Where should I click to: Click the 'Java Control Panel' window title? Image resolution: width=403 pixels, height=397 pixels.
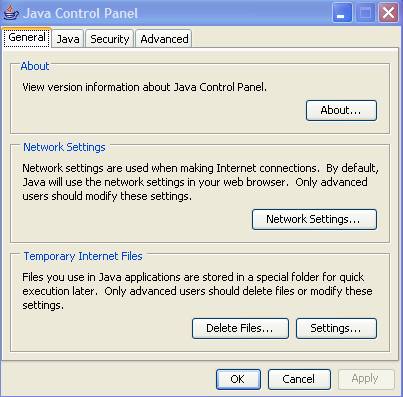[80, 13]
